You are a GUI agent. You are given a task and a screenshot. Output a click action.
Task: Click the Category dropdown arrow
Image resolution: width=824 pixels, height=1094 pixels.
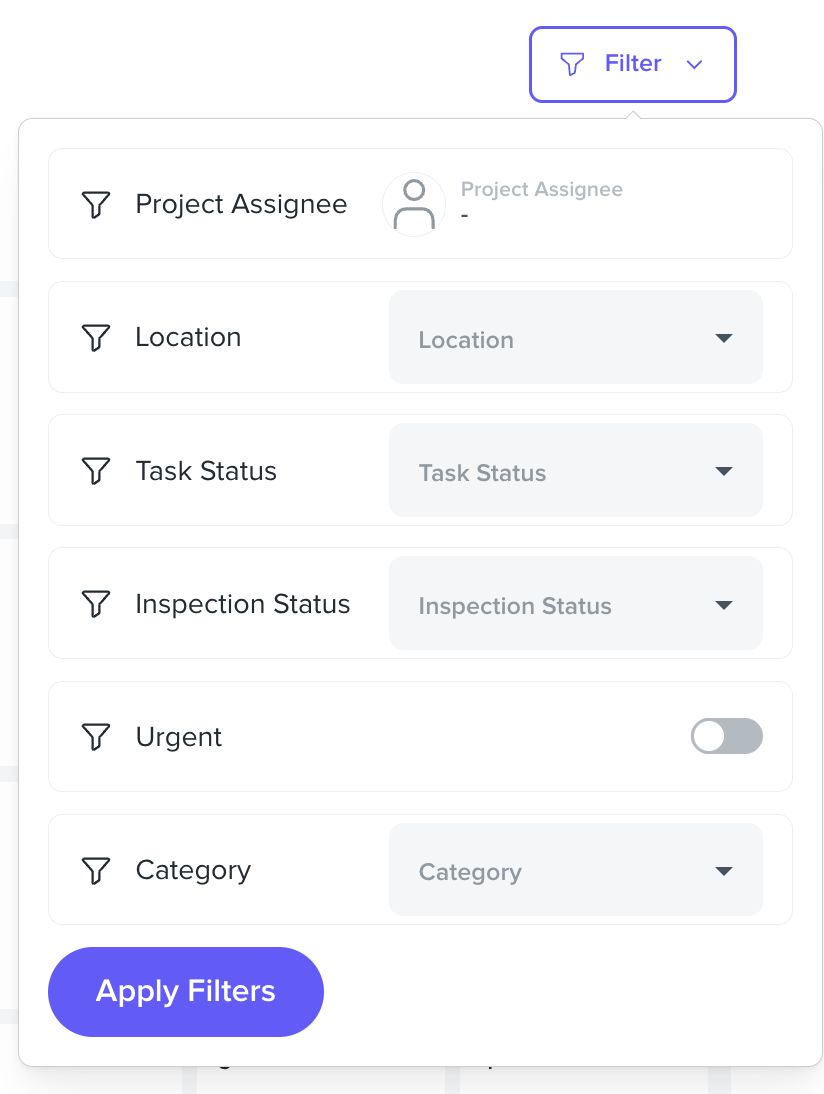724,871
